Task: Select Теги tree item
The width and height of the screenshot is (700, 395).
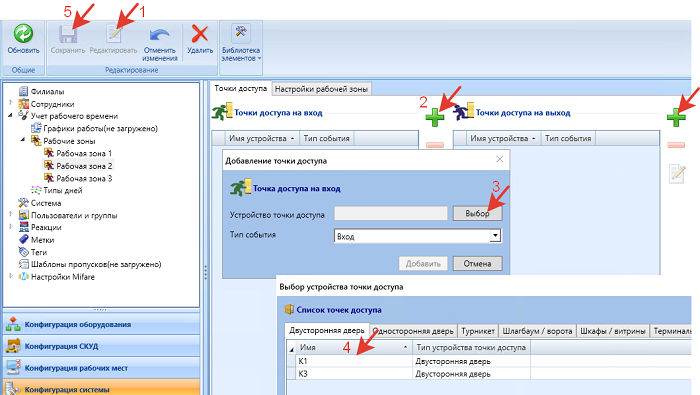Action: pos(39,252)
